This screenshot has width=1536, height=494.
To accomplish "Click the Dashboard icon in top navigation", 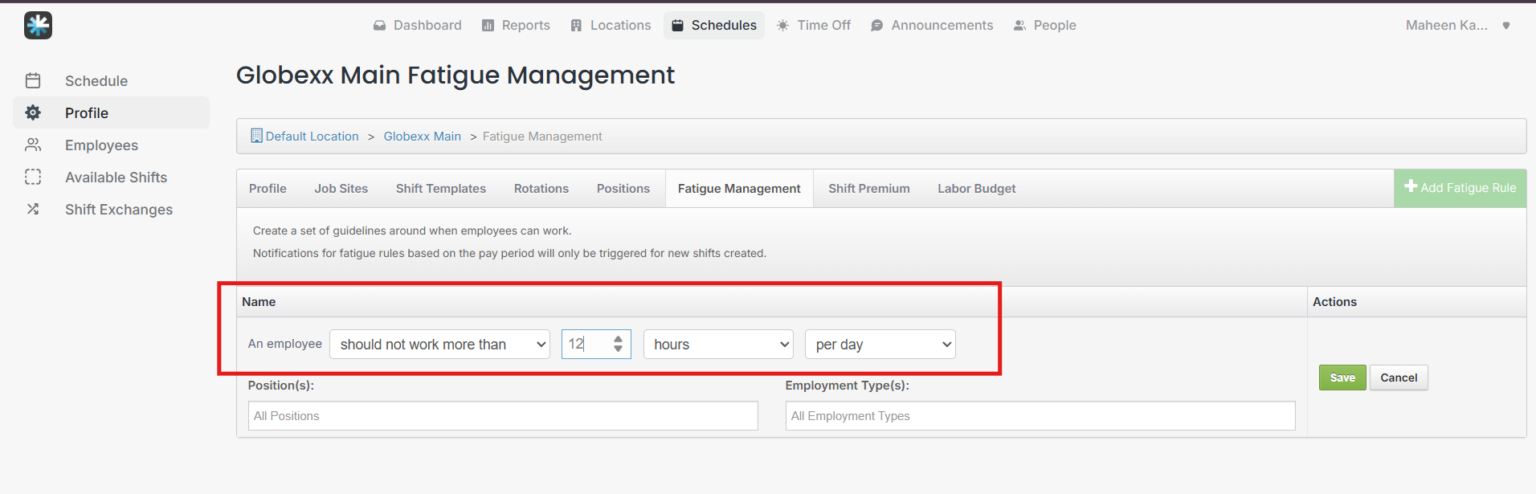I will coord(380,26).
